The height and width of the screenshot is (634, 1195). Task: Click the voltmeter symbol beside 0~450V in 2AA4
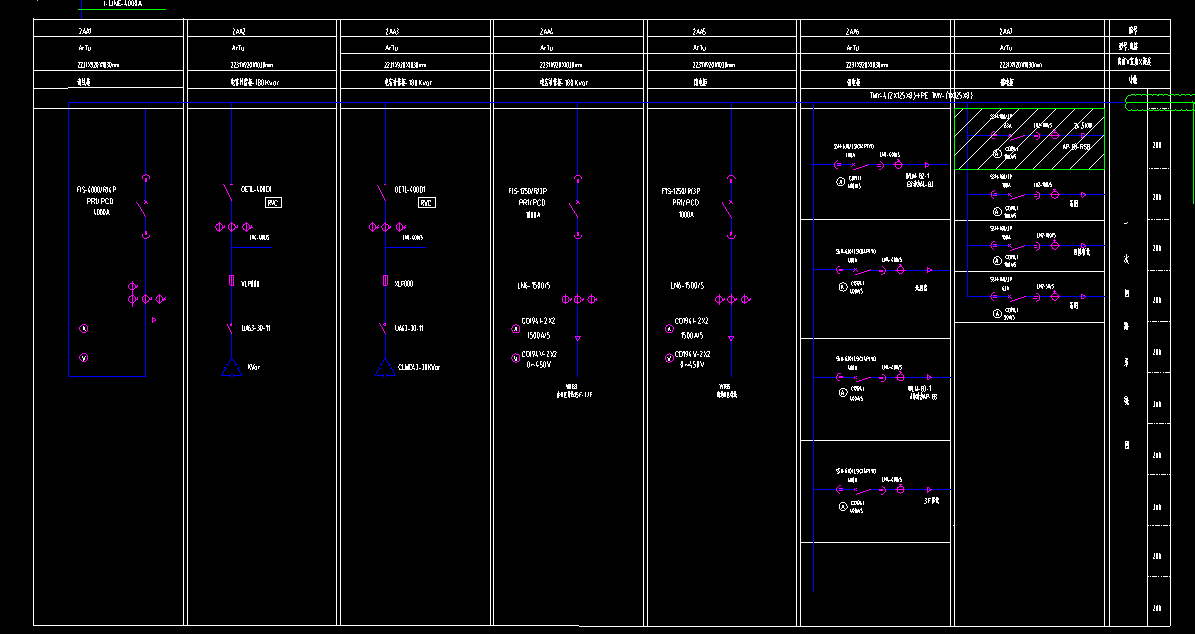[x=516, y=358]
